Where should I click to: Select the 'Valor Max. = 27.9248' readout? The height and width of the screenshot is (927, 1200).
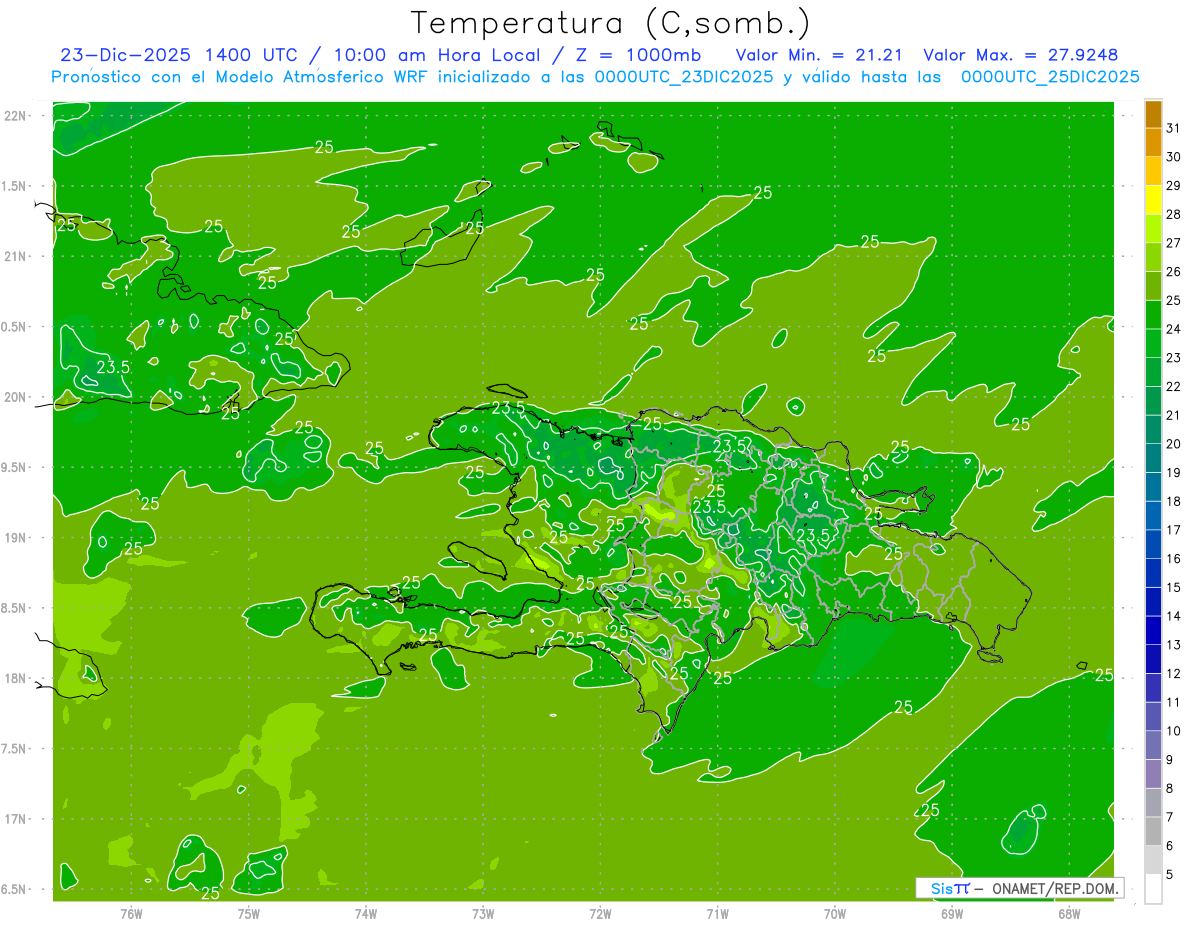pyautogui.click(x=1020, y=55)
